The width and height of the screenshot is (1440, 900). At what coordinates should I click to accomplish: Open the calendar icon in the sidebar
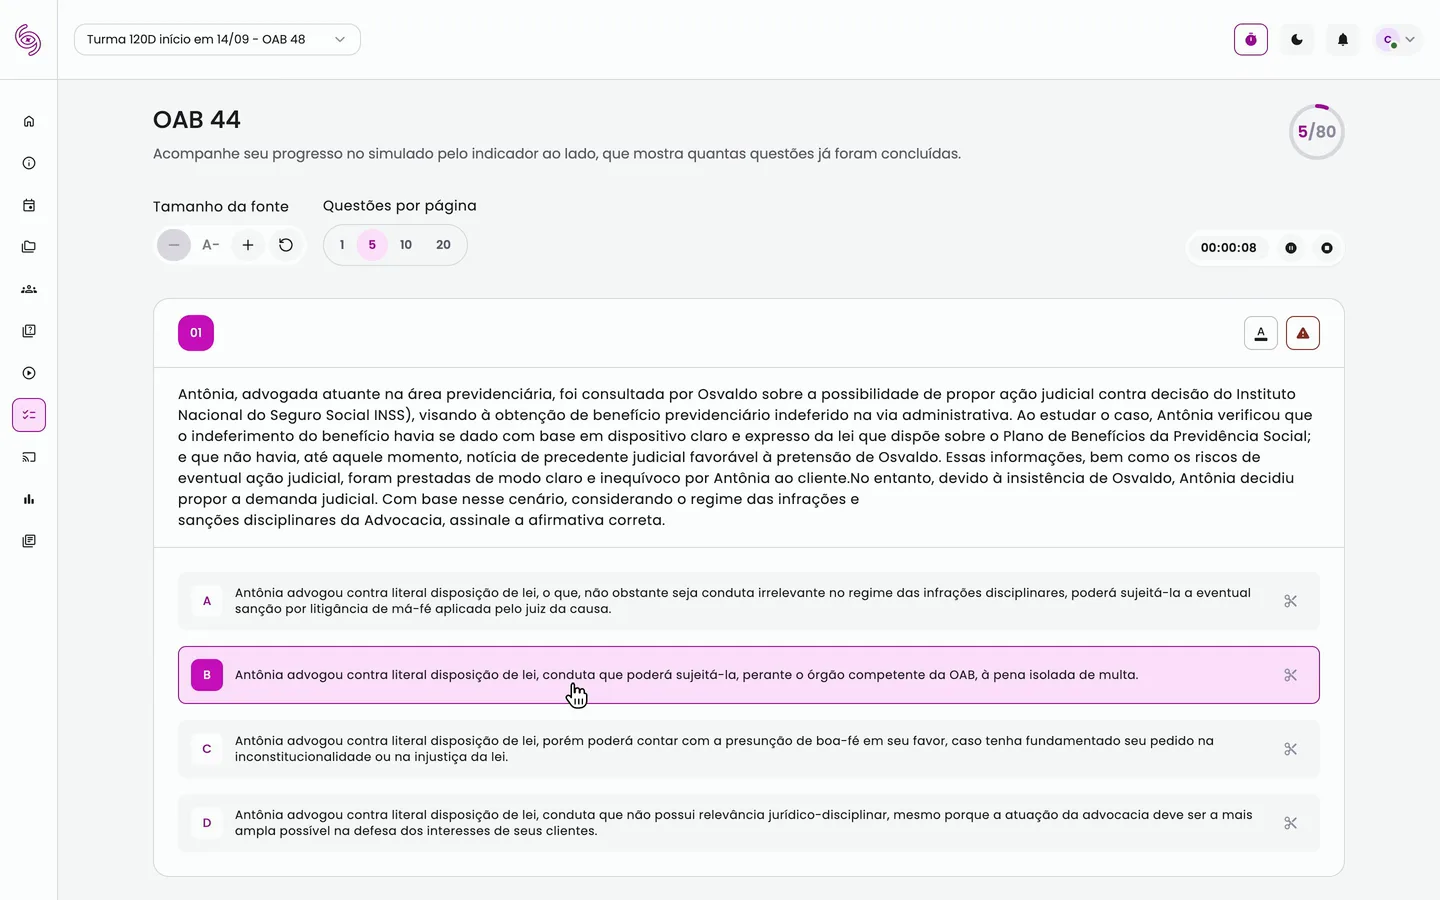coord(29,205)
